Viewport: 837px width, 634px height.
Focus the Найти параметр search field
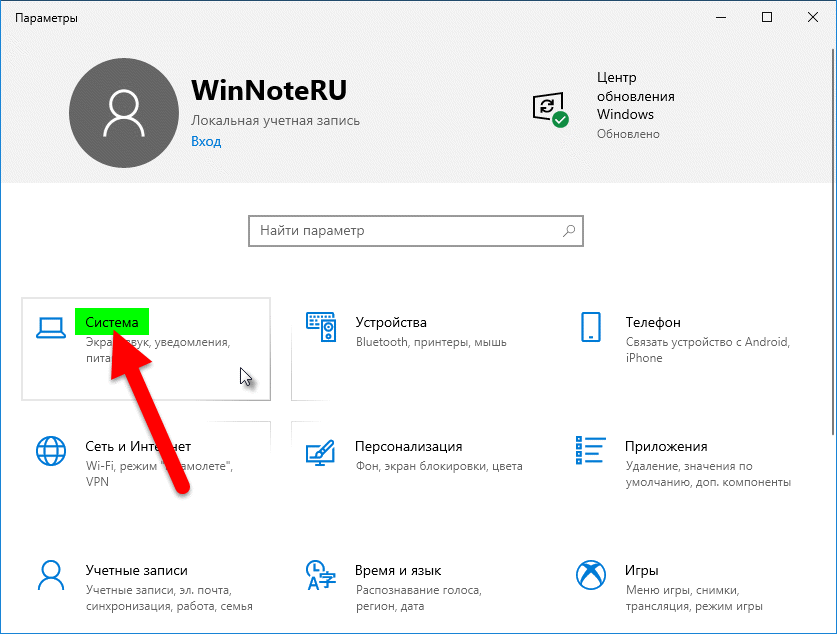[416, 231]
